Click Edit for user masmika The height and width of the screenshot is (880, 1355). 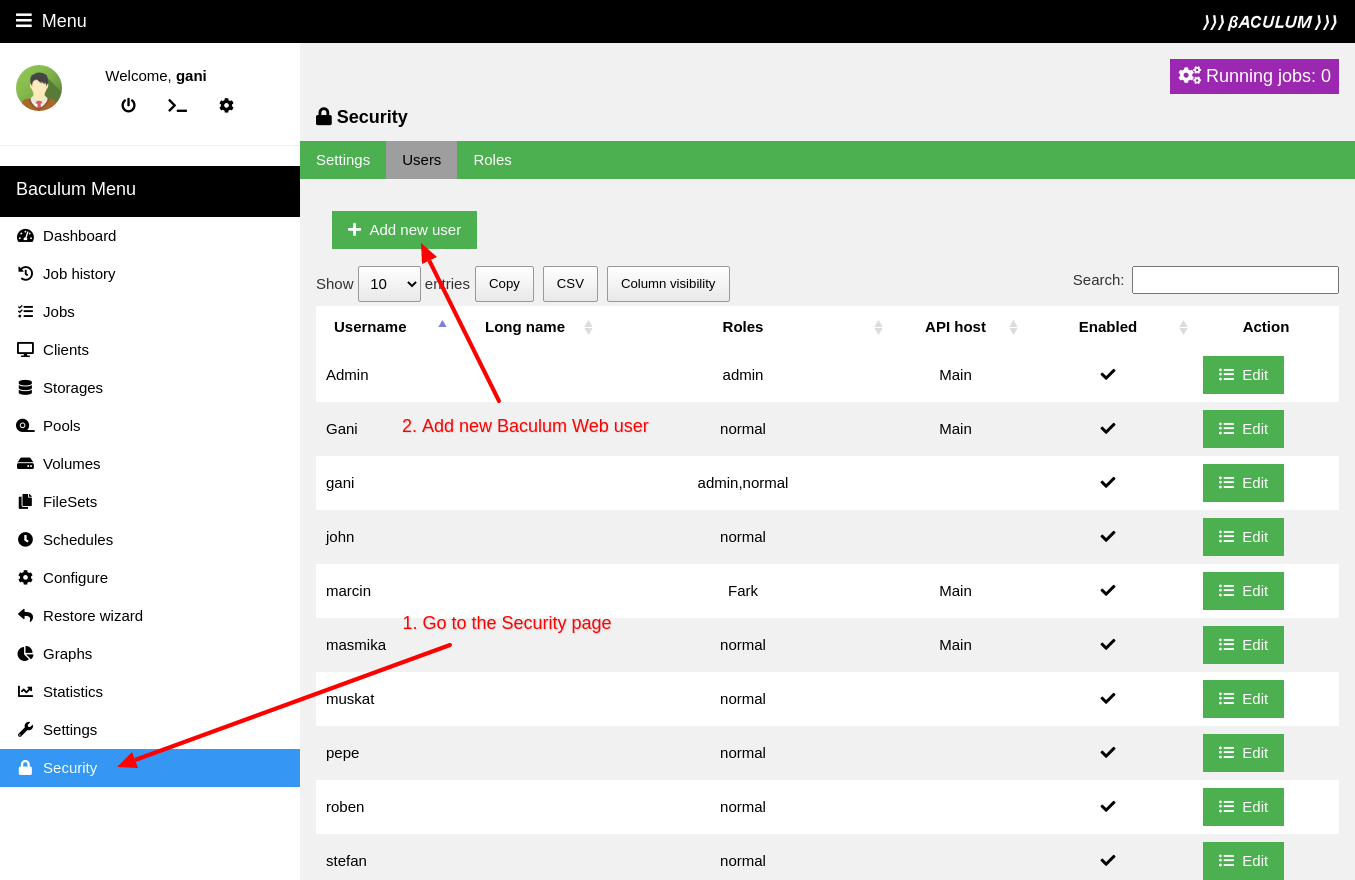click(x=1243, y=645)
